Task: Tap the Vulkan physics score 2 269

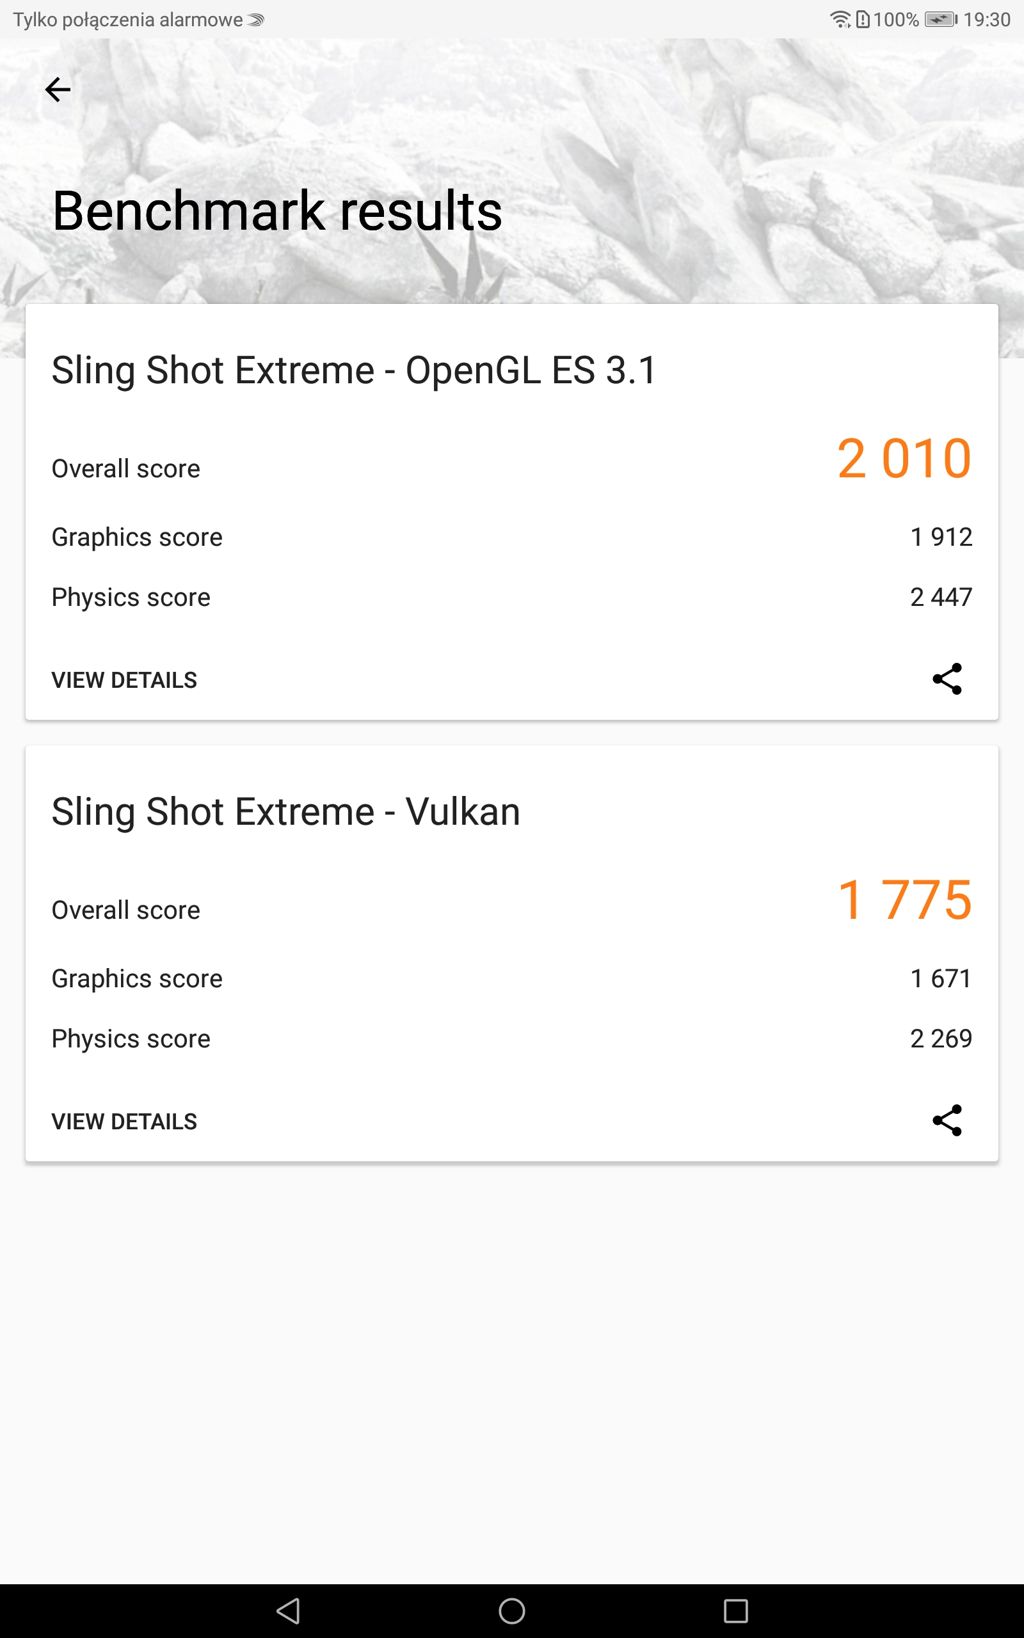Action: [x=941, y=1038]
